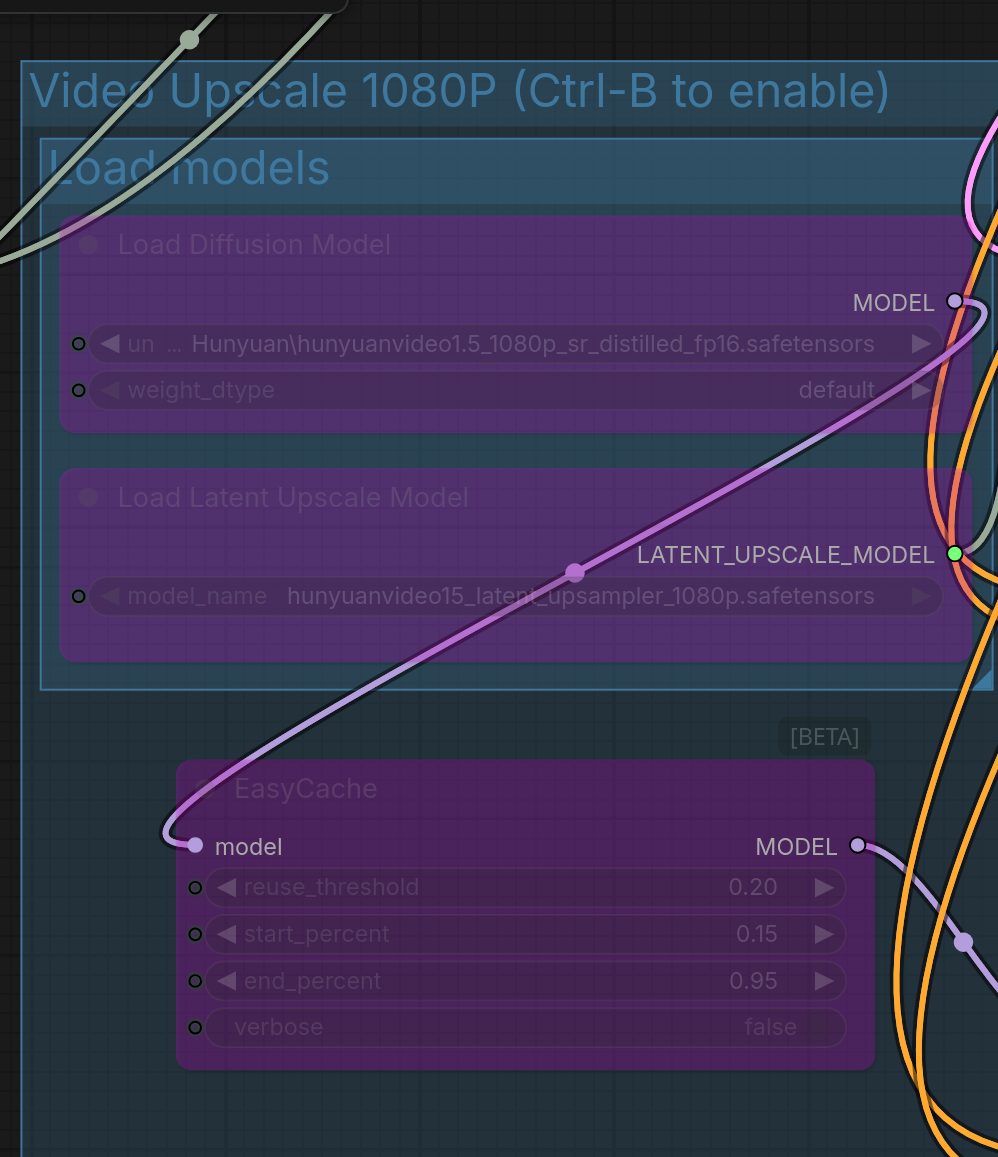This screenshot has height=1157, width=998.
Task: Click the EasyCache MODEL output port
Action: click(x=857, y=846)
